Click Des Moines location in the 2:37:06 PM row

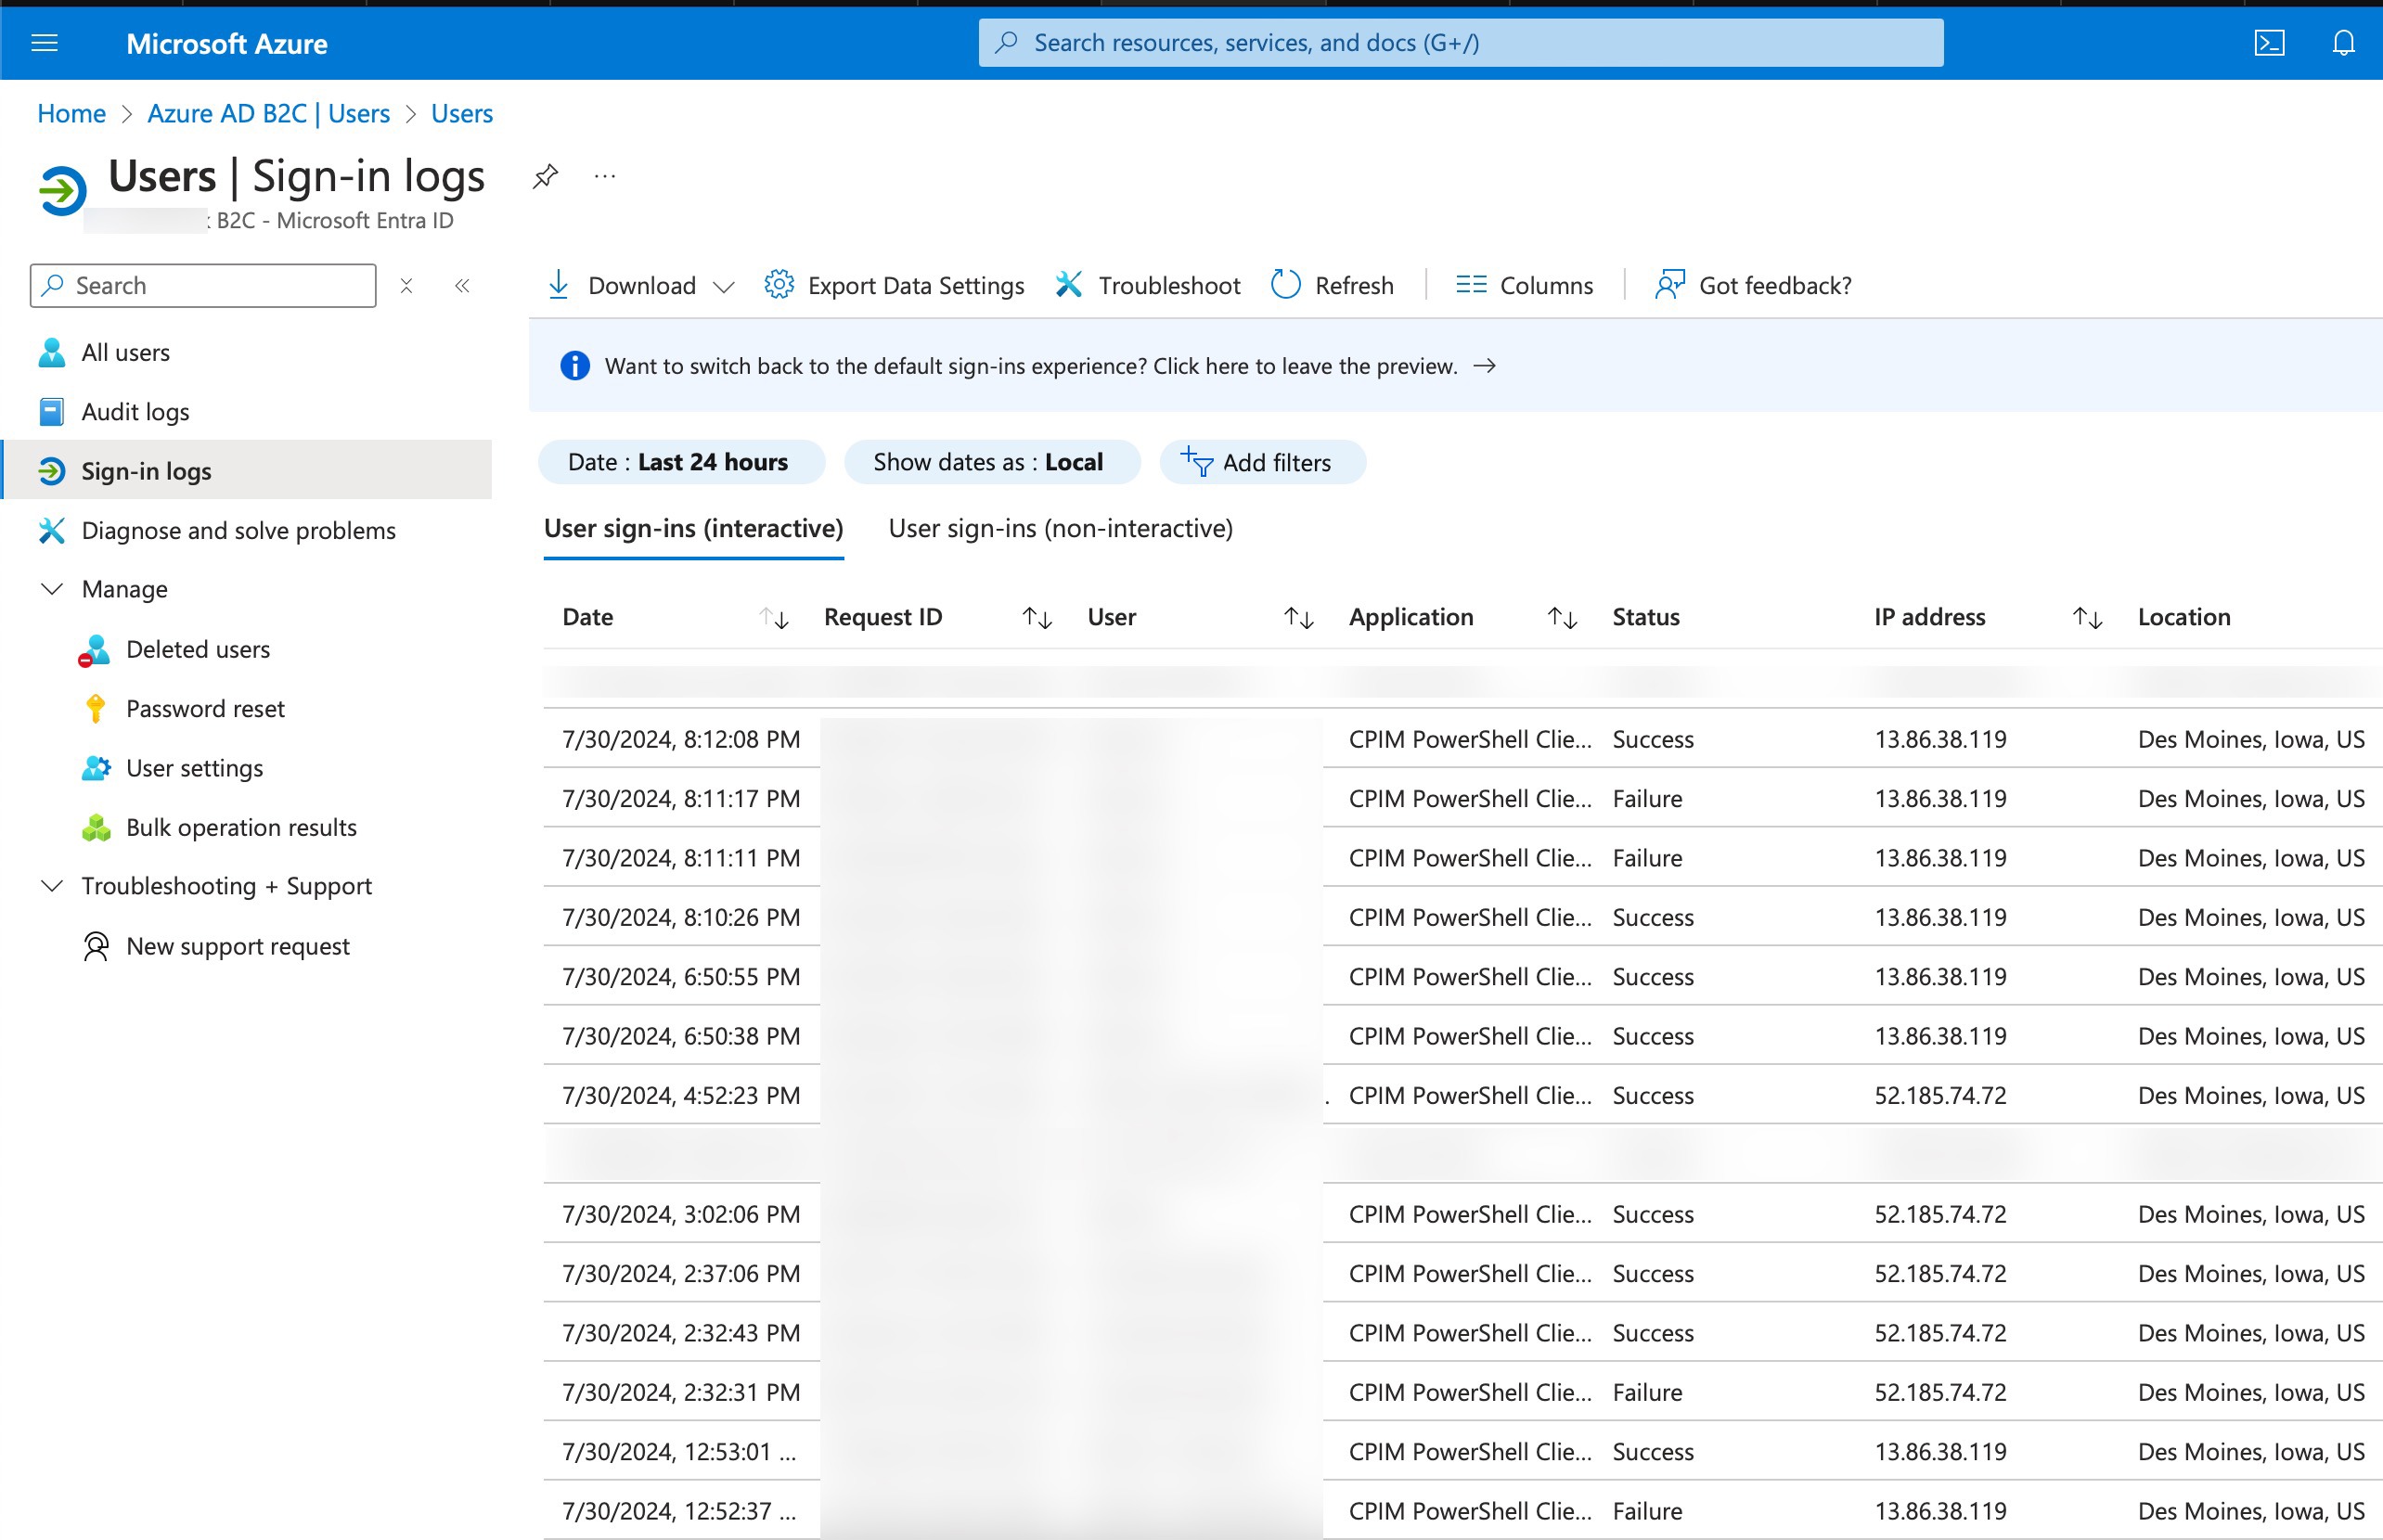pos(2251,1274)
